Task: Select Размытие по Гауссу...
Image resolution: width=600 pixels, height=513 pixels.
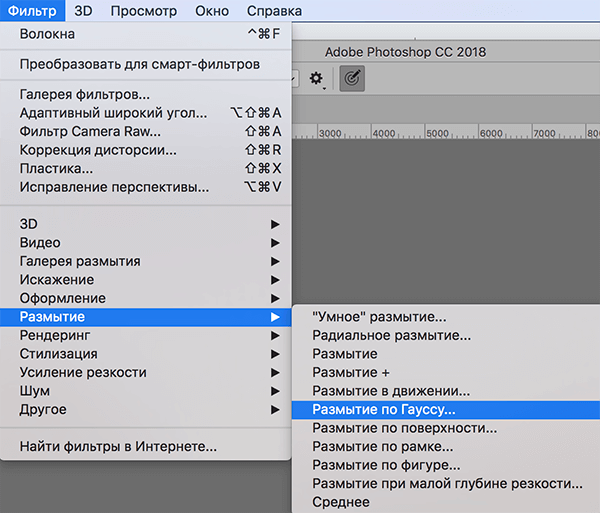Action: 446,410
